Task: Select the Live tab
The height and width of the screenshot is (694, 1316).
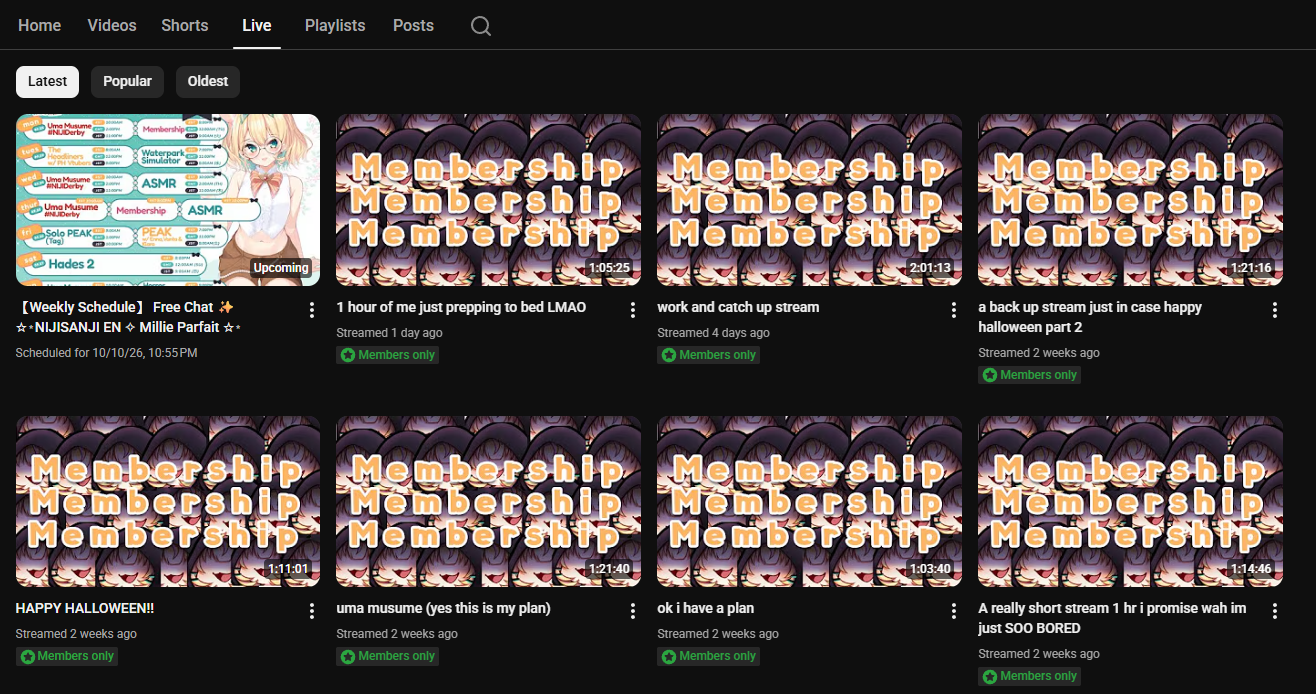Action: click(257, 25)
